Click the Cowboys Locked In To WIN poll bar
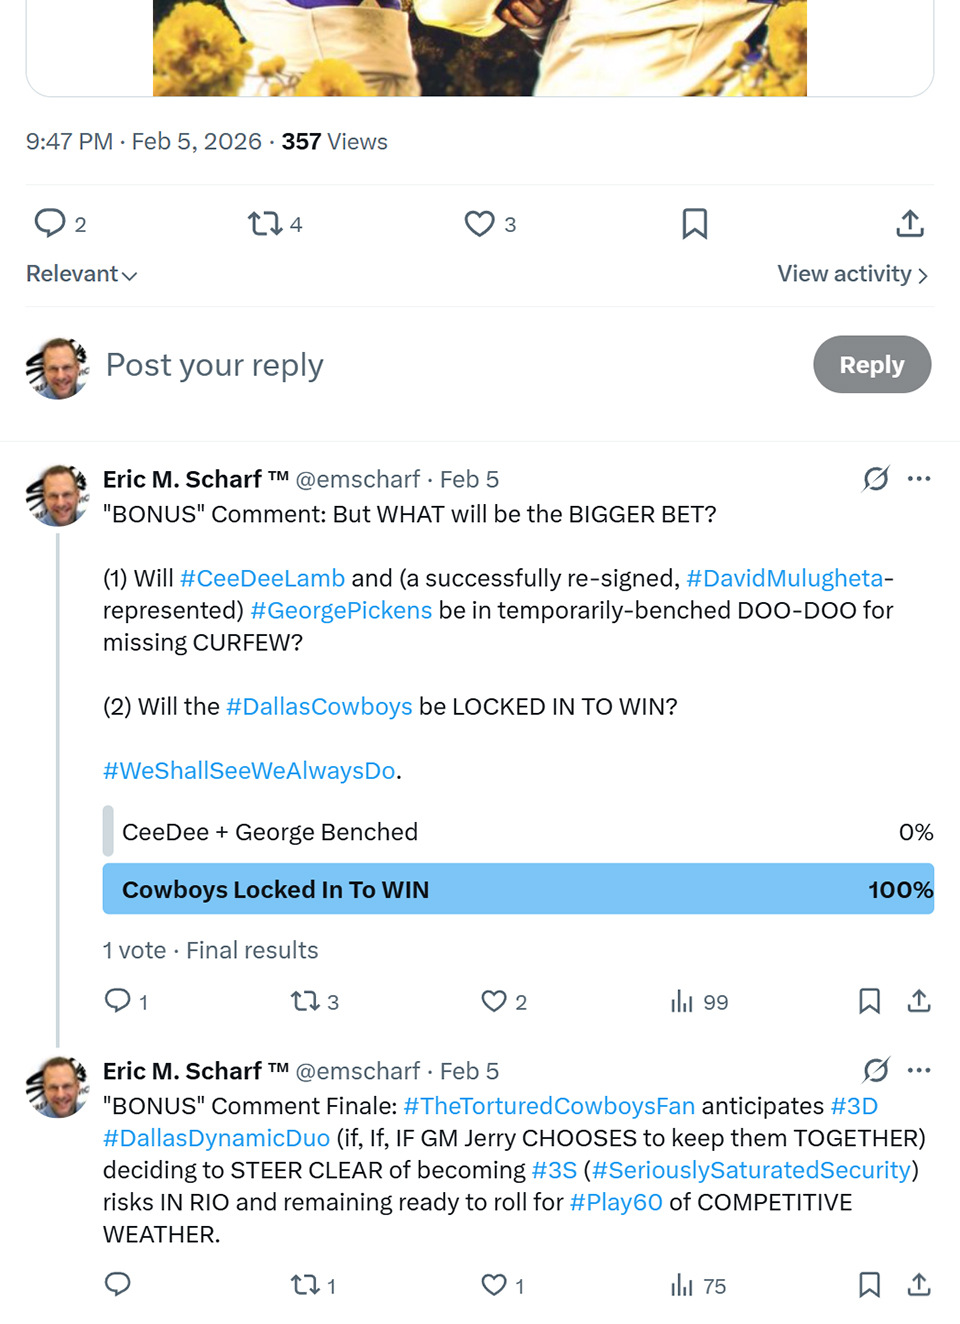This screenshot has width=960, height=1324. [518, 889]
